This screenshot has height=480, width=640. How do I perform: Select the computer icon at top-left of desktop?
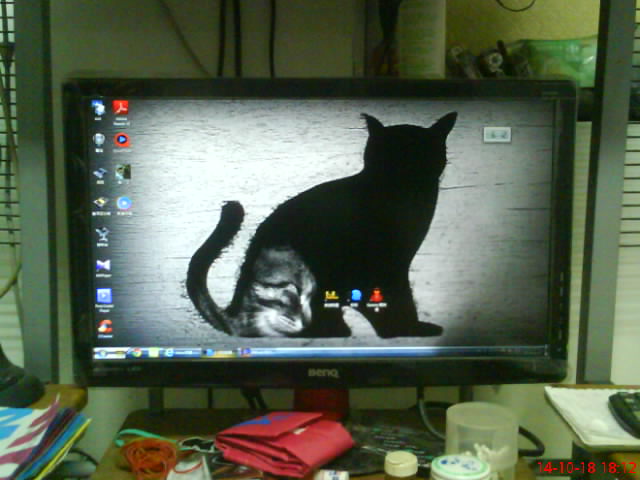98,108
